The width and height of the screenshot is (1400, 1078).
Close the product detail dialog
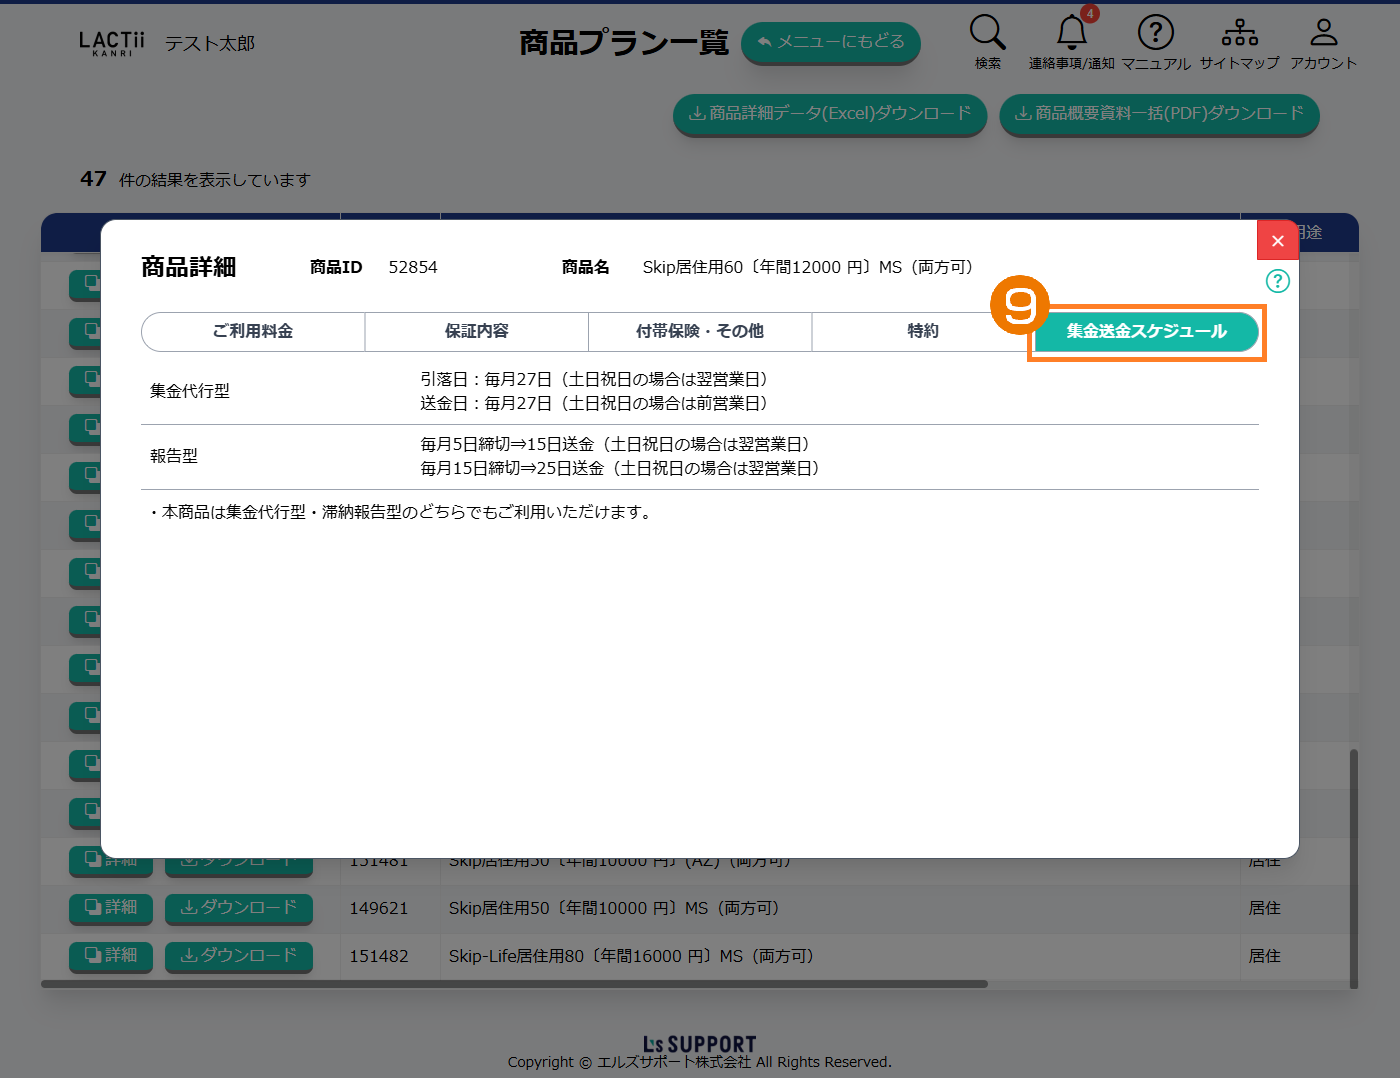coord(1277,241)
